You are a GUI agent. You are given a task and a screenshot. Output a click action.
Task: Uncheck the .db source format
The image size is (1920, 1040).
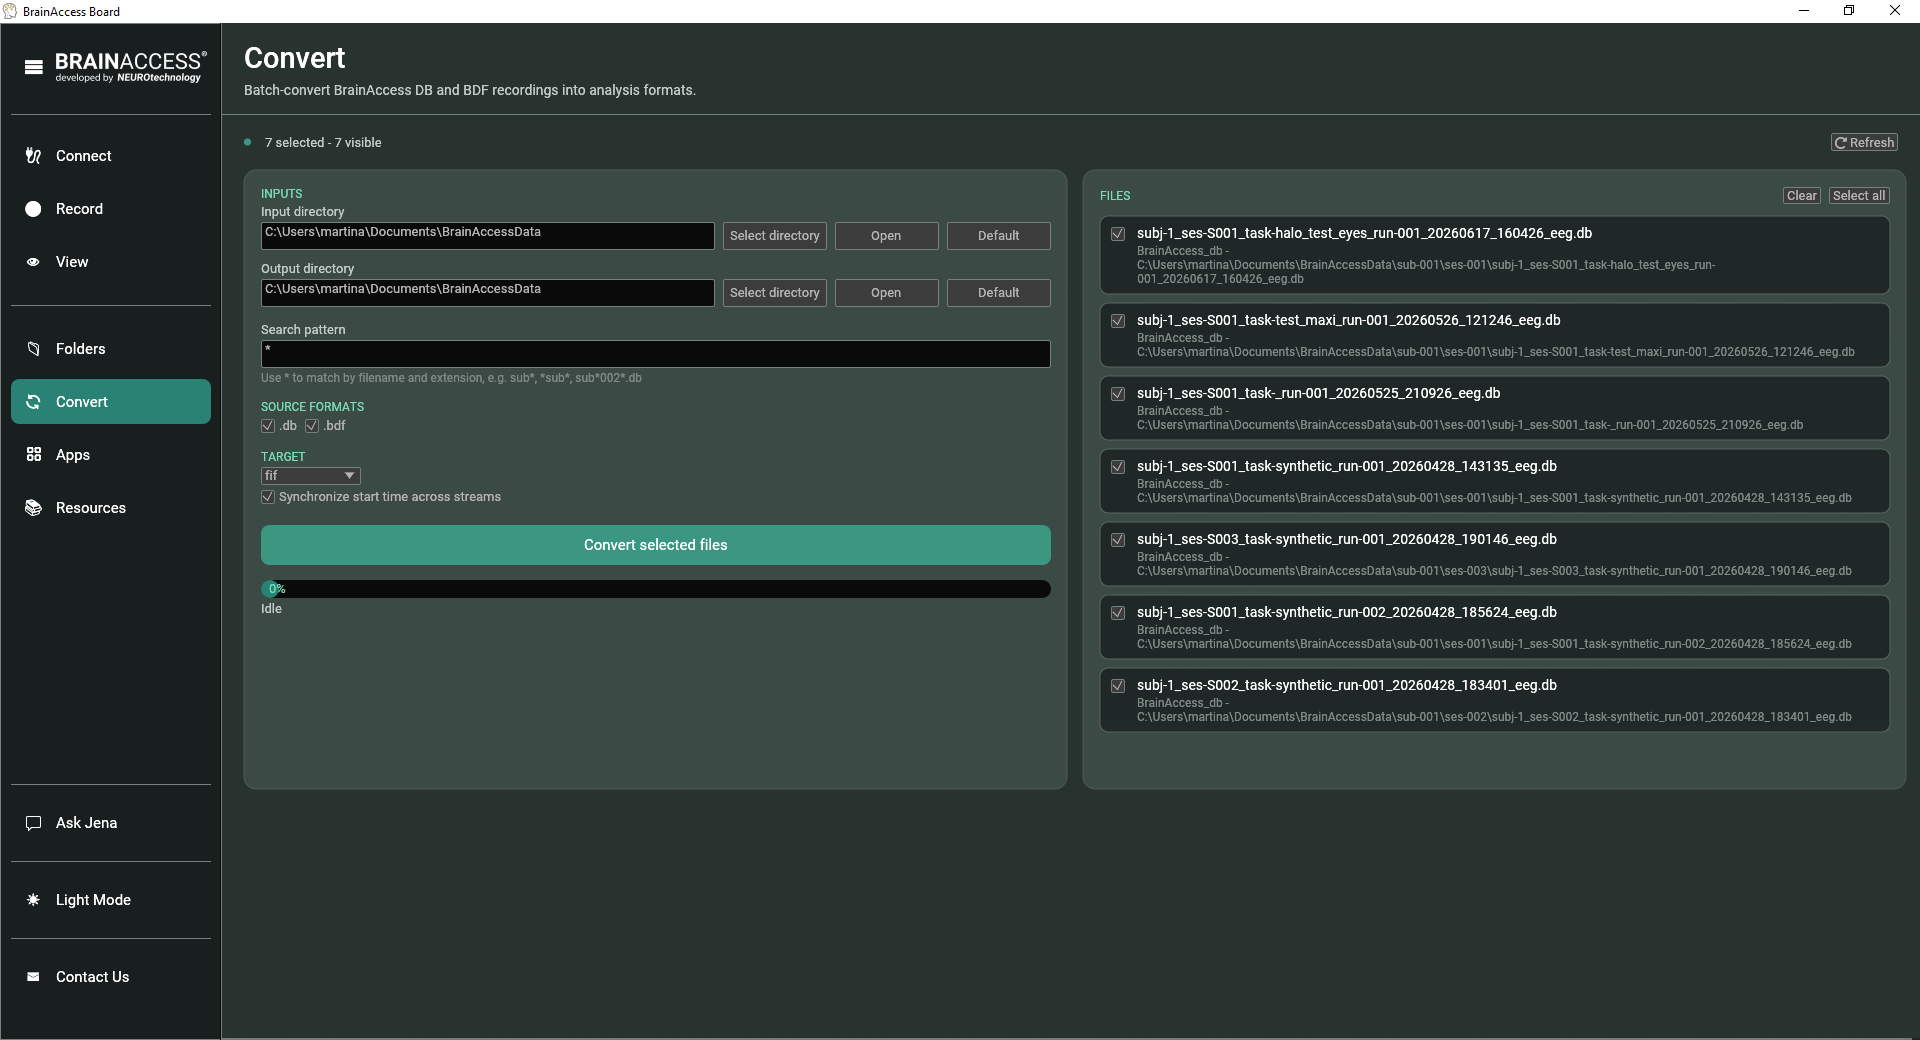pyautogui.click(x=268, y=426)
